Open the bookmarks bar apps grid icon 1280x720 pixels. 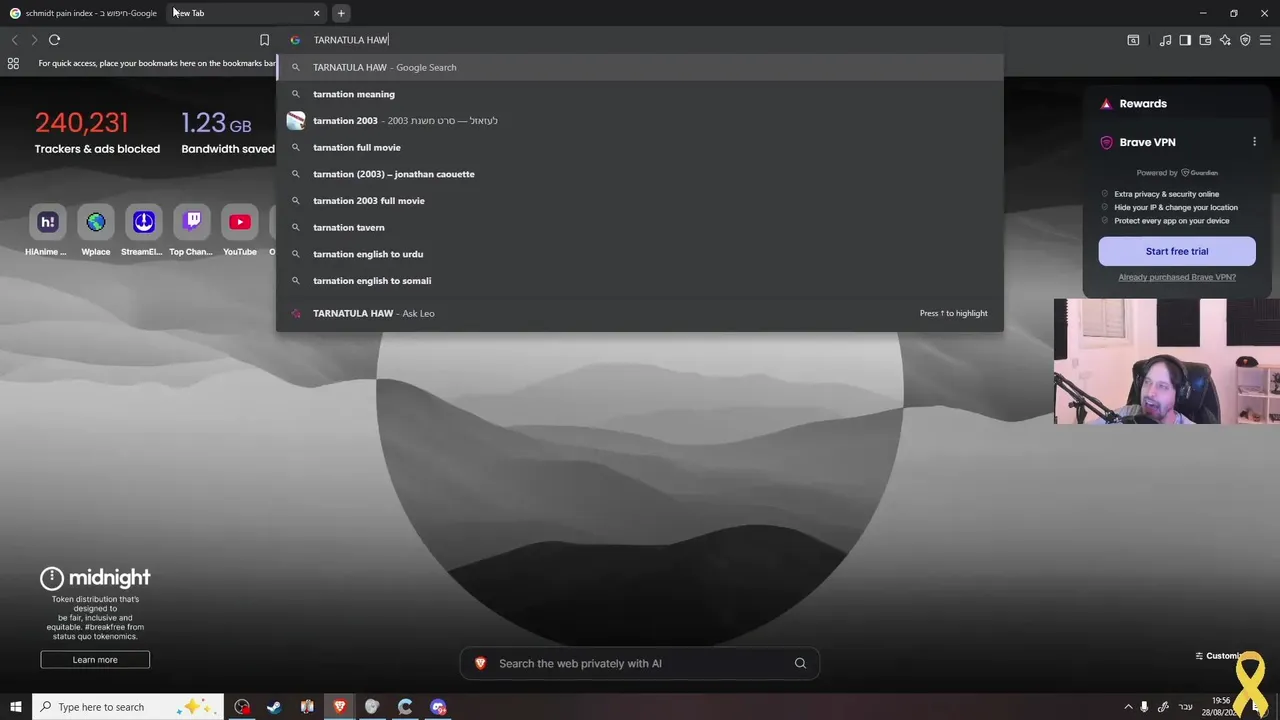pyautogui.click(x=13, y=63)
